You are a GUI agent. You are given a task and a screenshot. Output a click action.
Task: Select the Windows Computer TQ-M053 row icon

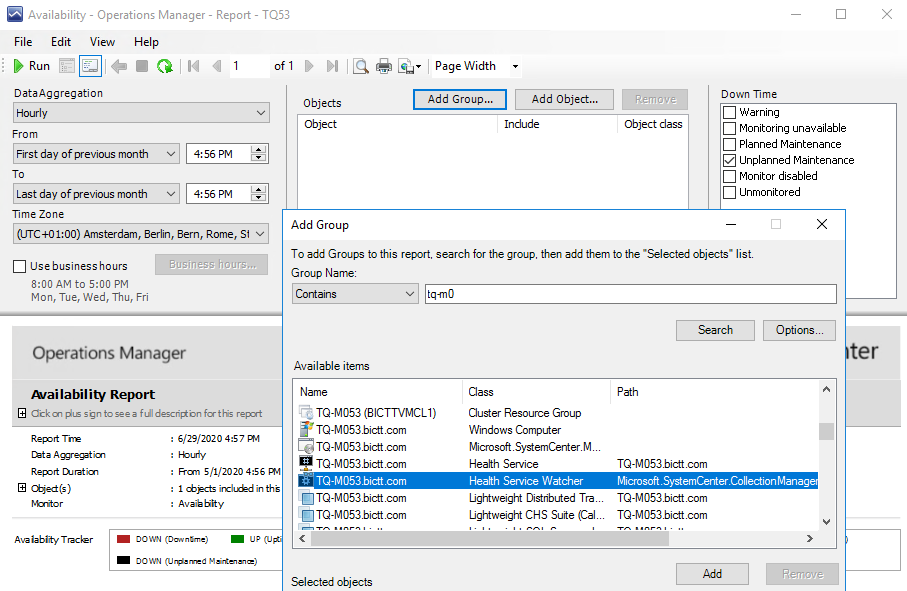(x=306, y=430)
